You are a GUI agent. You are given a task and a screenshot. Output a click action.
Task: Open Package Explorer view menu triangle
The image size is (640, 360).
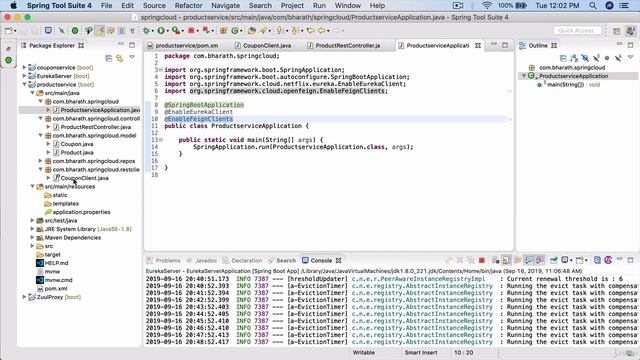tap(132, 57)
